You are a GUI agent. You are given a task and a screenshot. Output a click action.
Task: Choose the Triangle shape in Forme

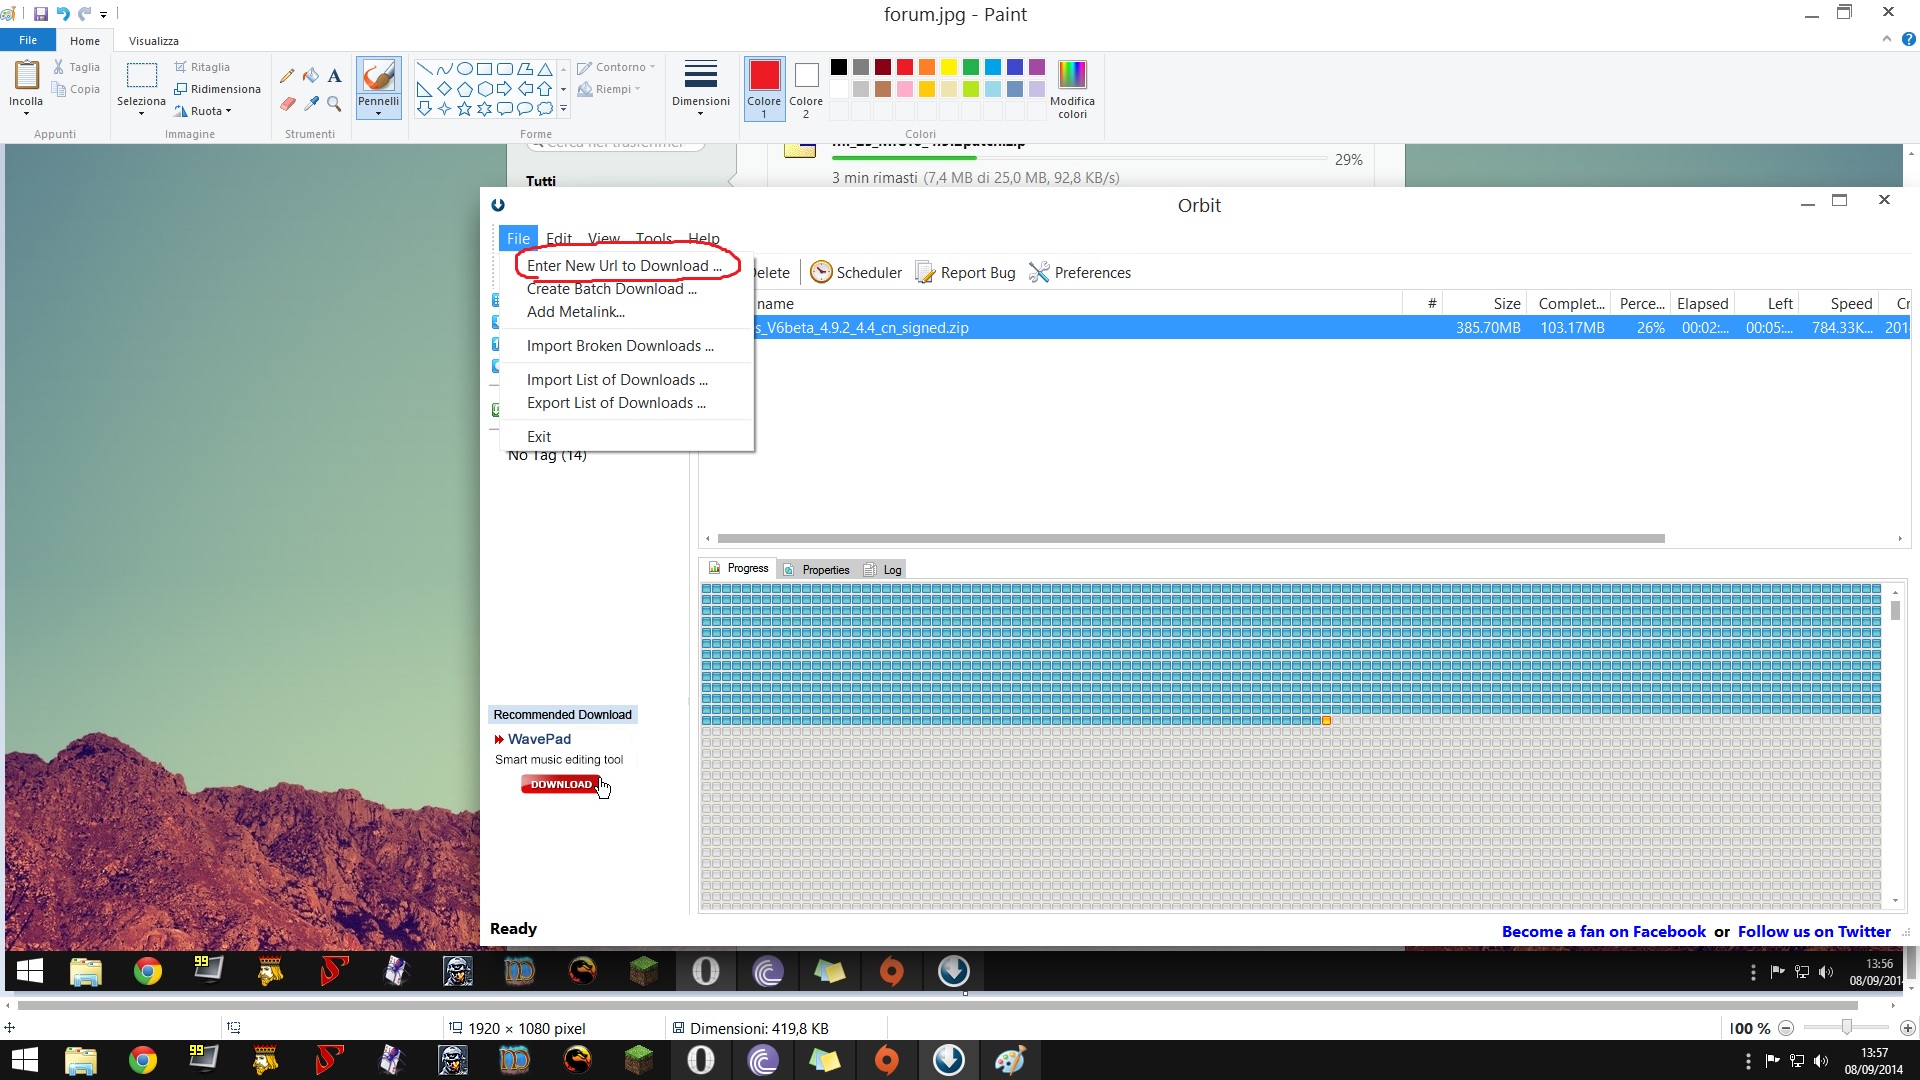(544, 69)
